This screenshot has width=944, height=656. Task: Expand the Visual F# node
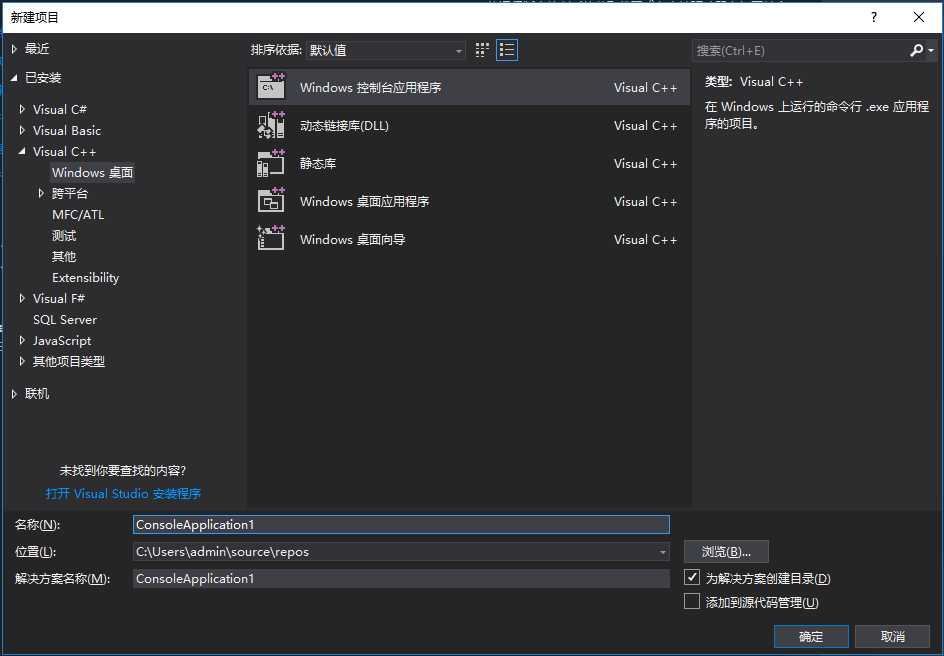click(x=22, y=299)
